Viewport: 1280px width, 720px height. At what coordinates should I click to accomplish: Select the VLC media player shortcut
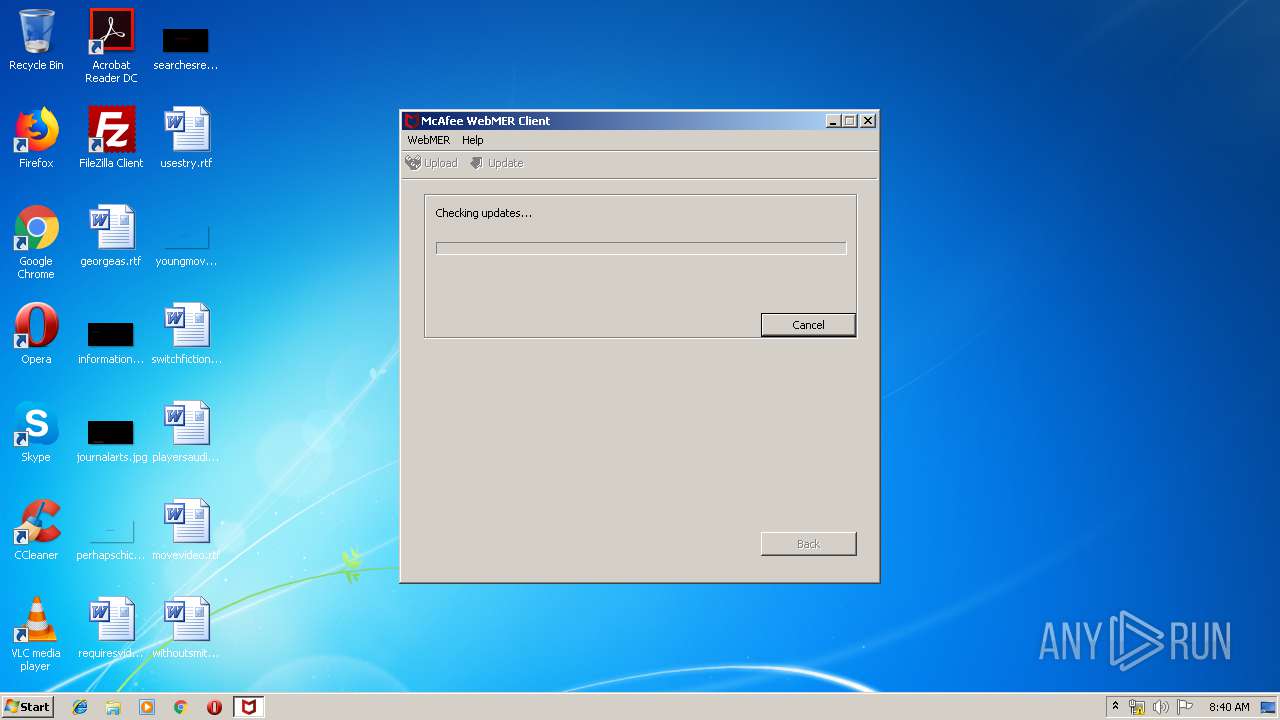36,634
